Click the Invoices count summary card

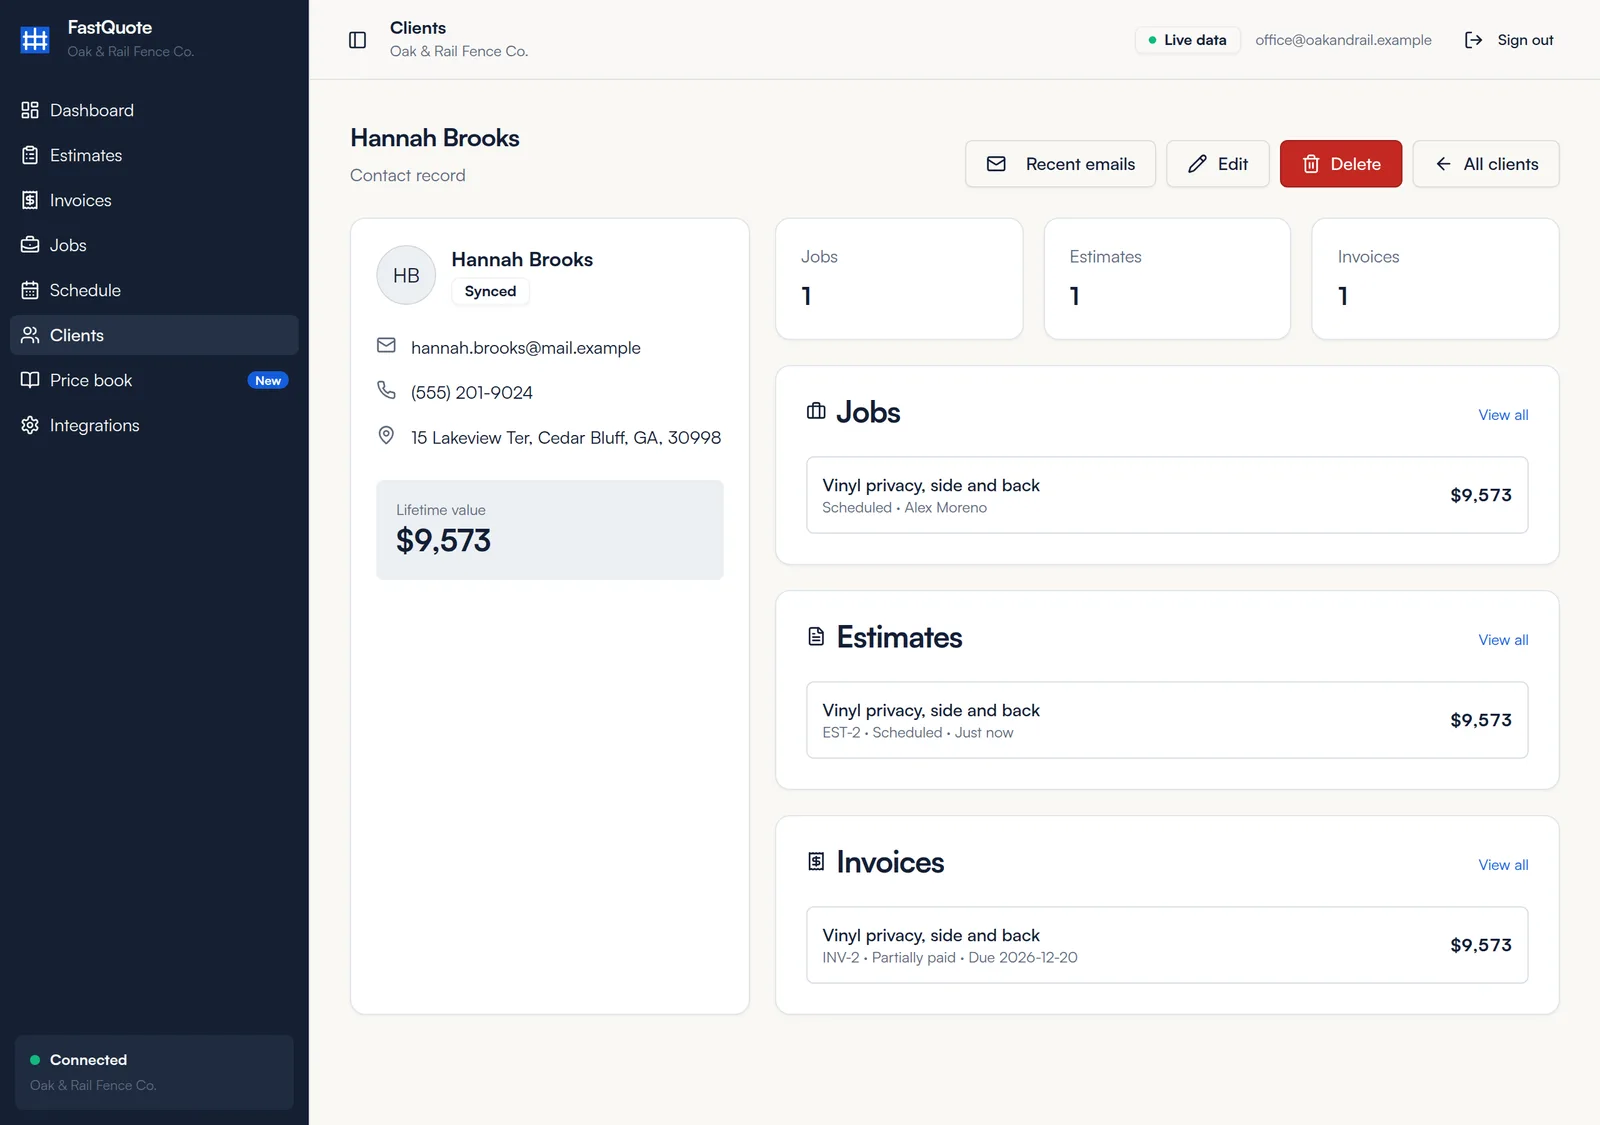point(1435,279)
